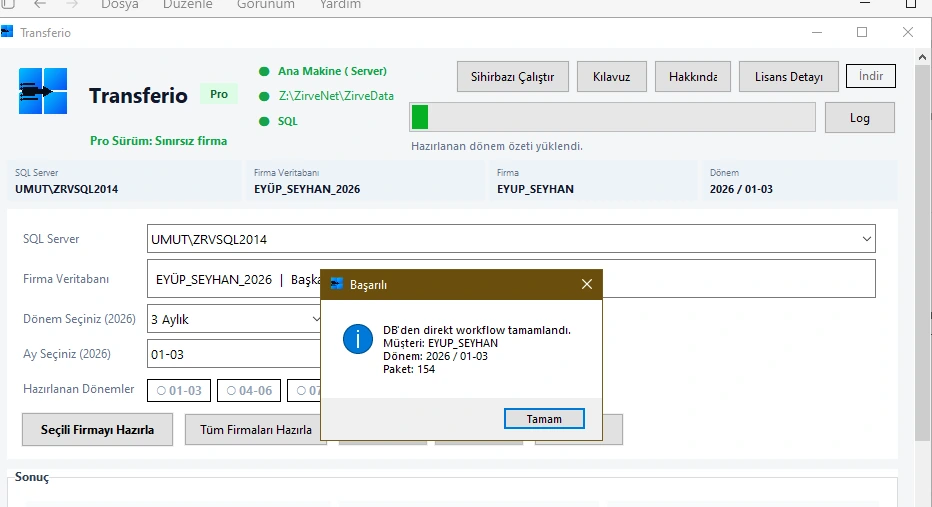Image resolution: width=932 pixels, height=507 pixels.
Task: Click the Sonuç group label
Action: (32, 477)
